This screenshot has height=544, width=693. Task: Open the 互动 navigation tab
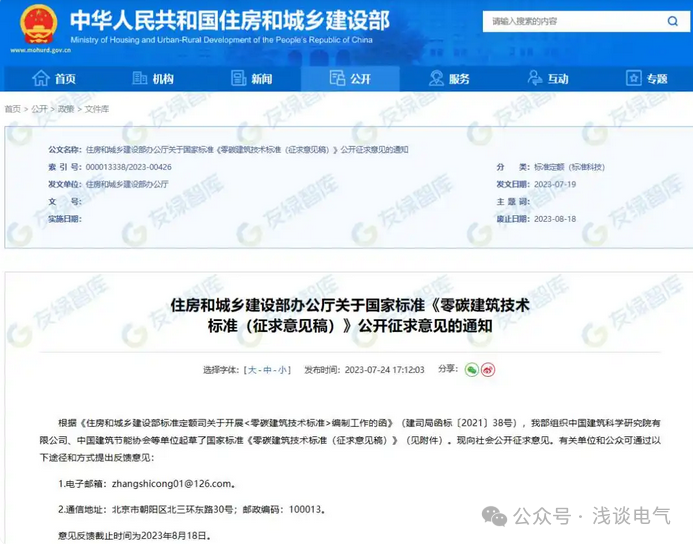[548, 79]
